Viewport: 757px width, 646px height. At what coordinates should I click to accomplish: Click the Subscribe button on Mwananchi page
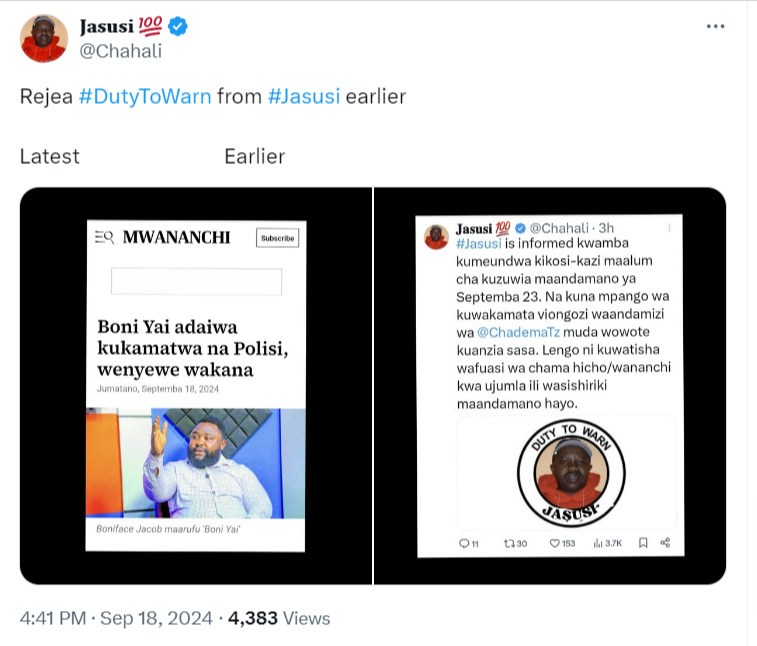pyautogui.click(x=278, y=238)
